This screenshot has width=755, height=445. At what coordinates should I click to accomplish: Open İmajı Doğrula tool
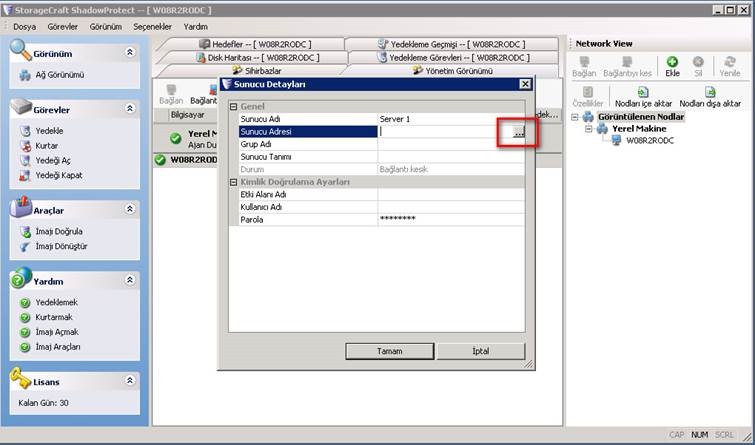(59, 232)
